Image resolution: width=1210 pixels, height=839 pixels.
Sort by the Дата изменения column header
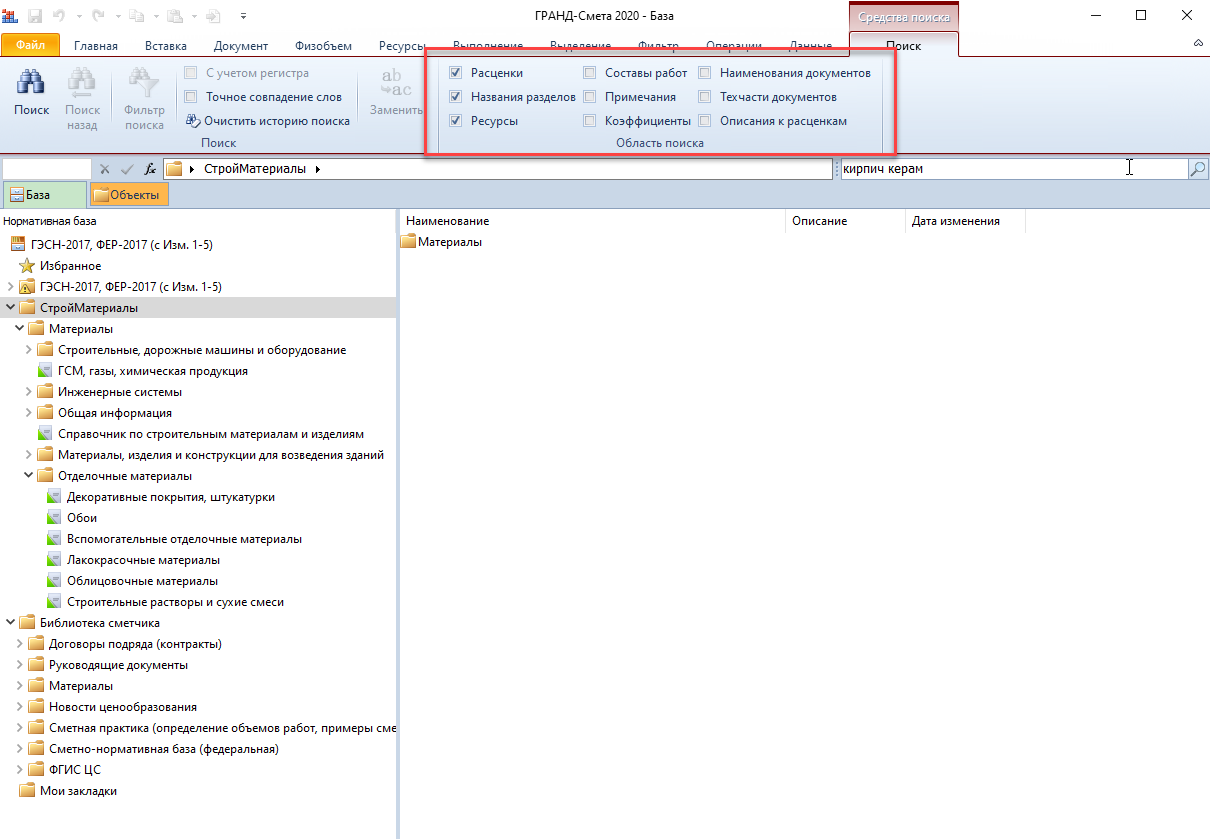tap(965, 221)
